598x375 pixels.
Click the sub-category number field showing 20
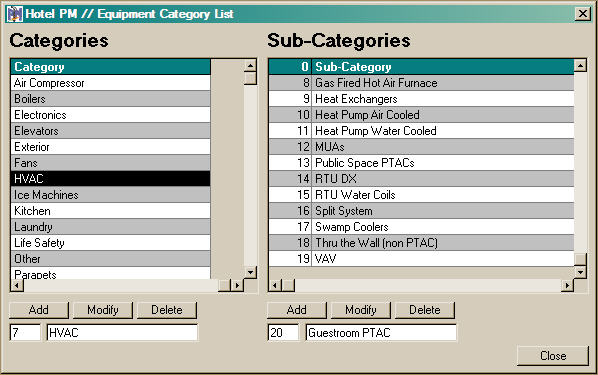coord(283,333)
